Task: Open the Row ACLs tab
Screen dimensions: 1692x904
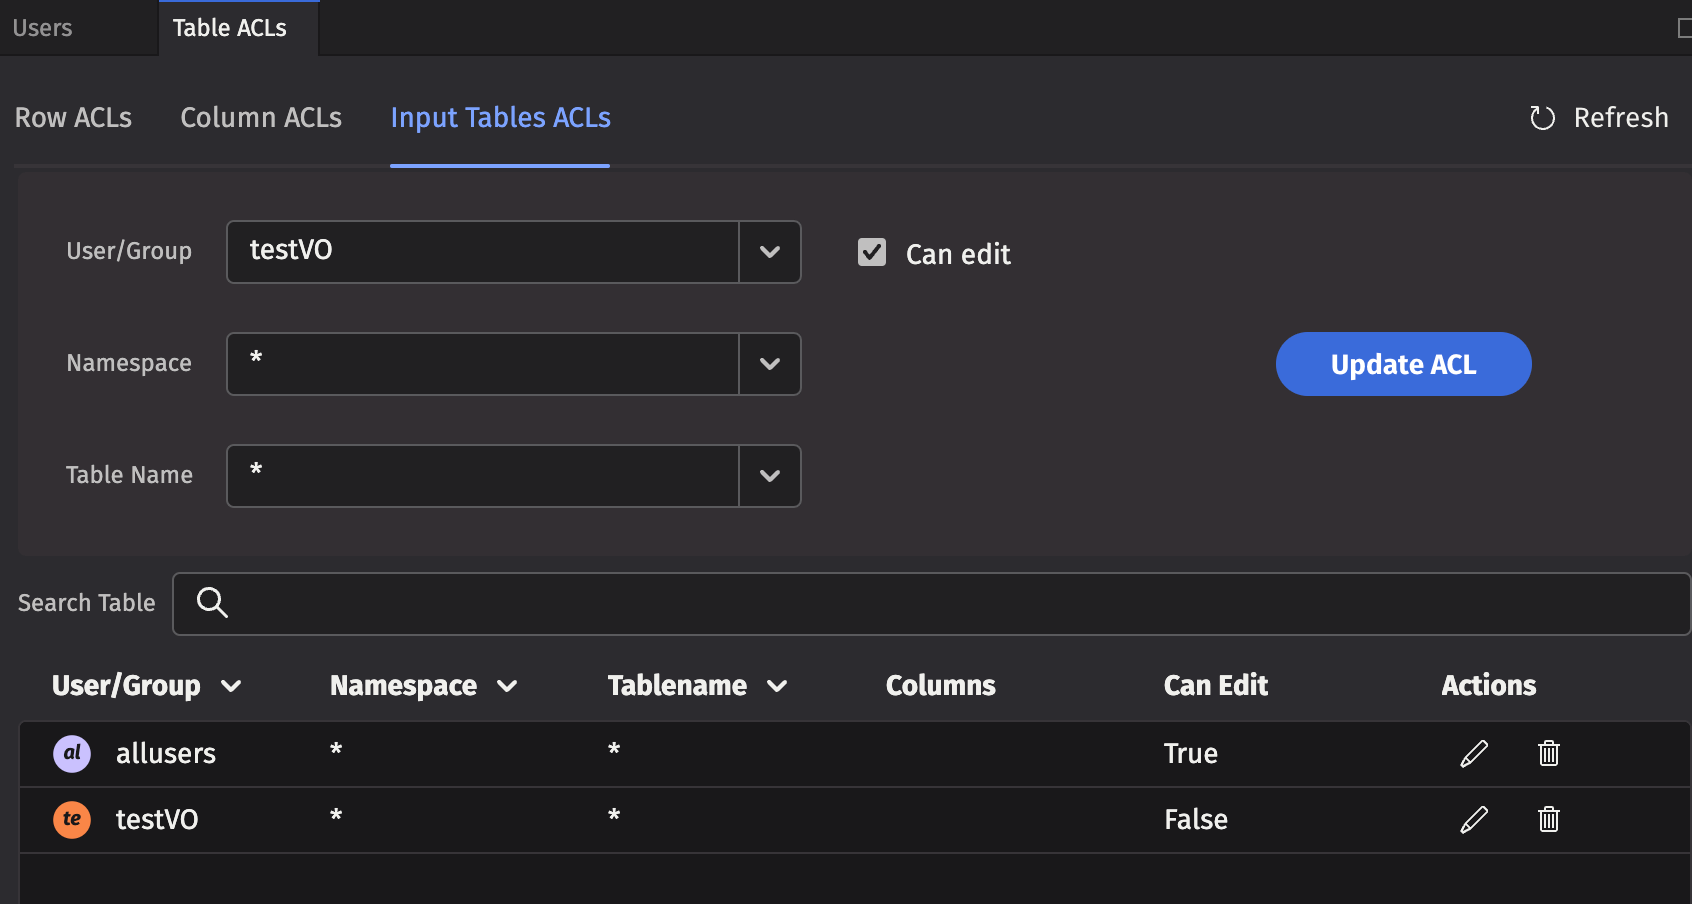Action: pyautogui.click(x=73, y=118)
